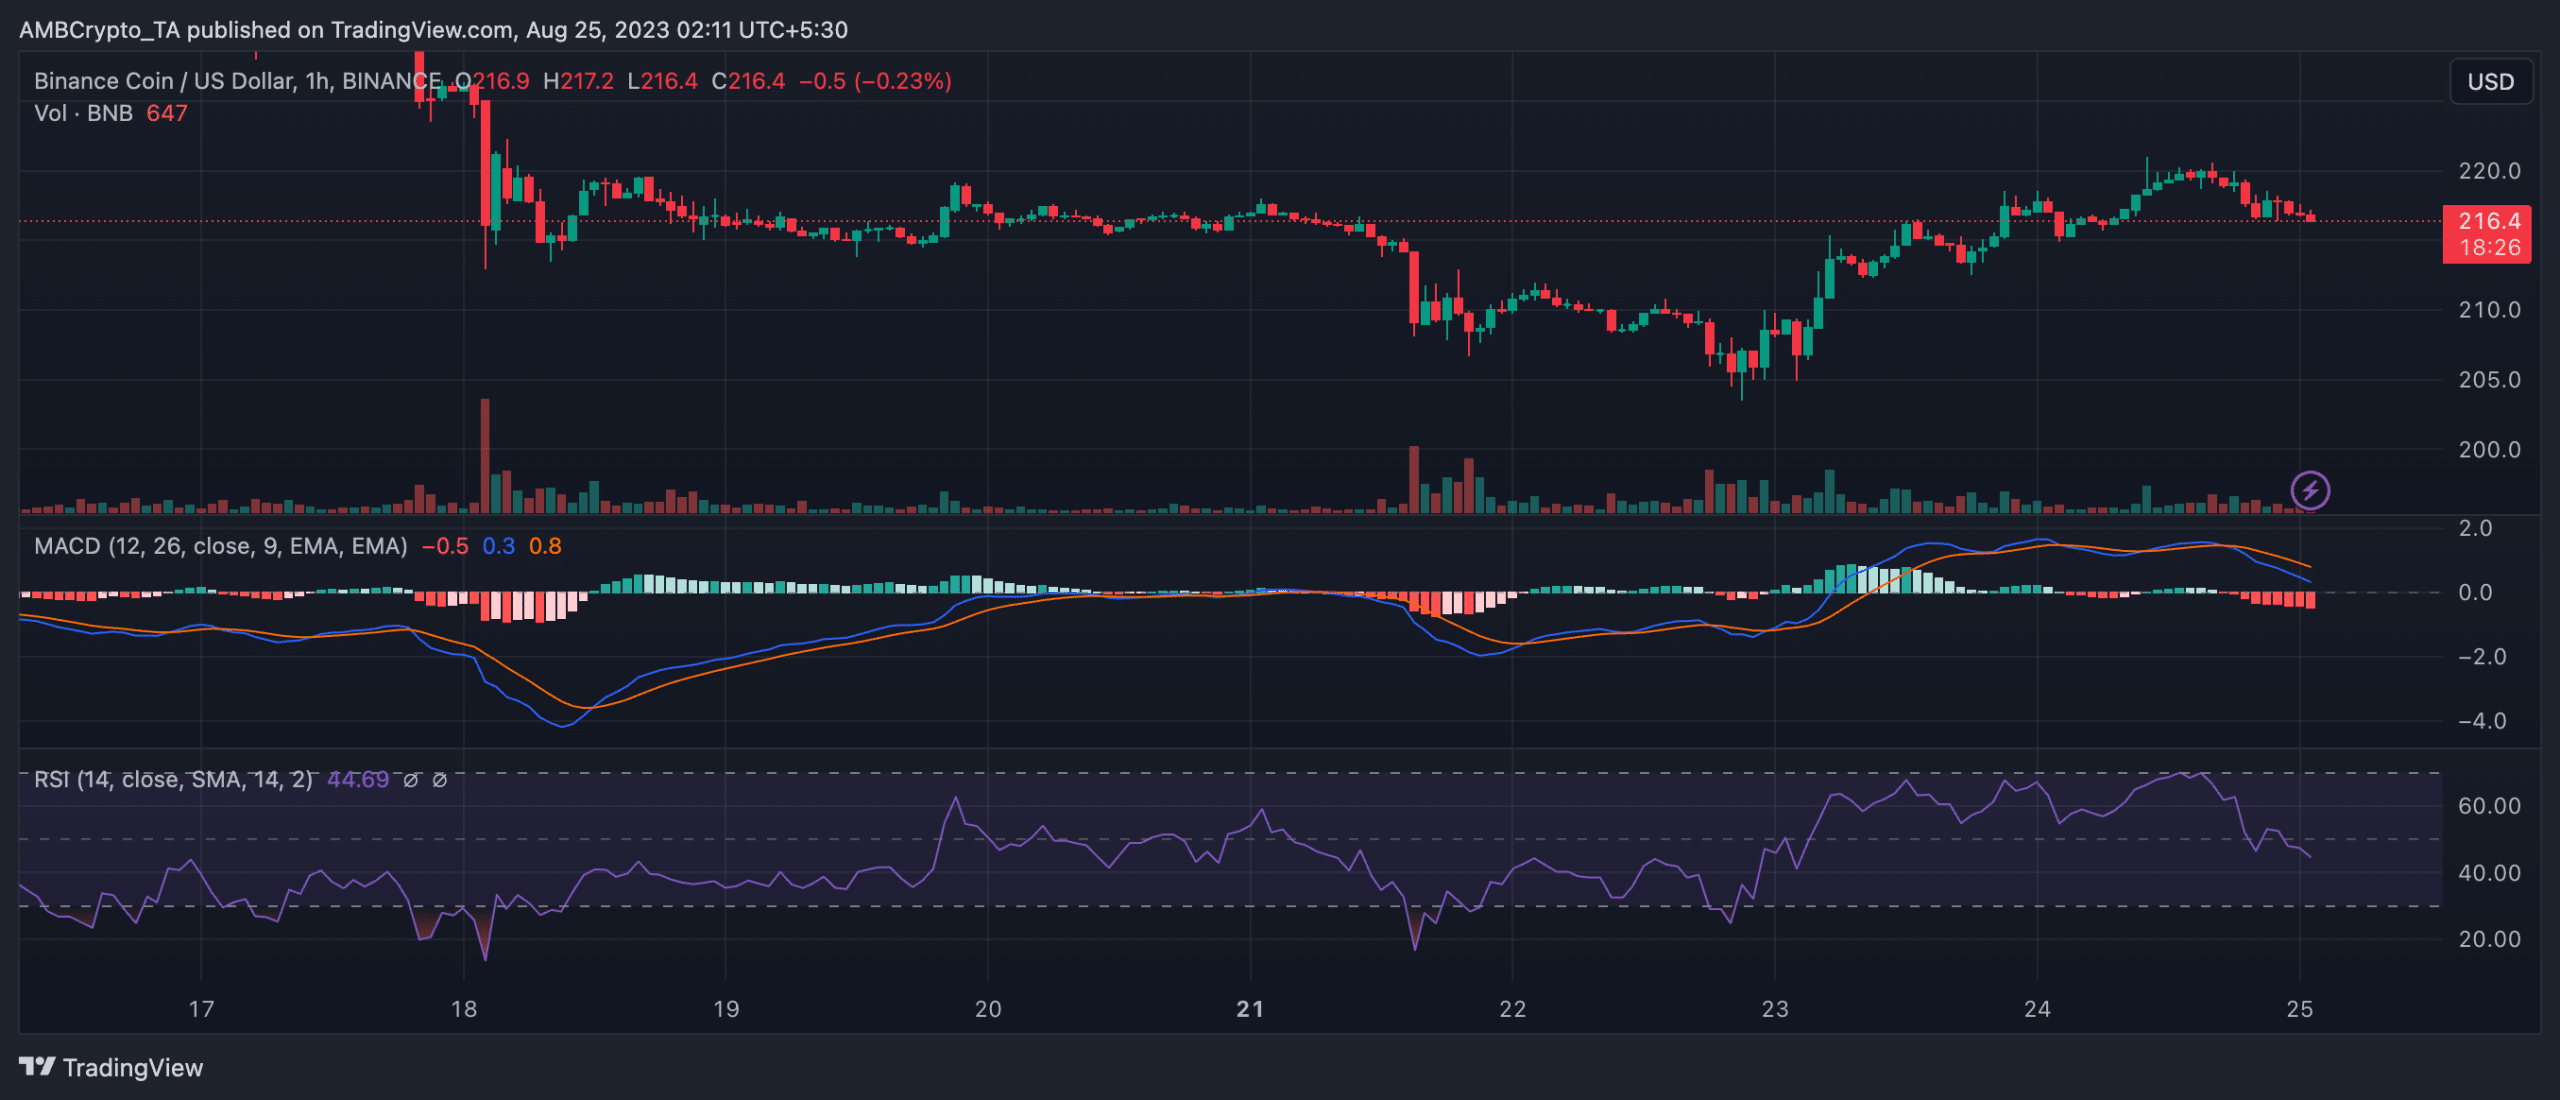Click date 25 on time axis
This screenshot has height=1100, width=2560.
point(2300,1009)
